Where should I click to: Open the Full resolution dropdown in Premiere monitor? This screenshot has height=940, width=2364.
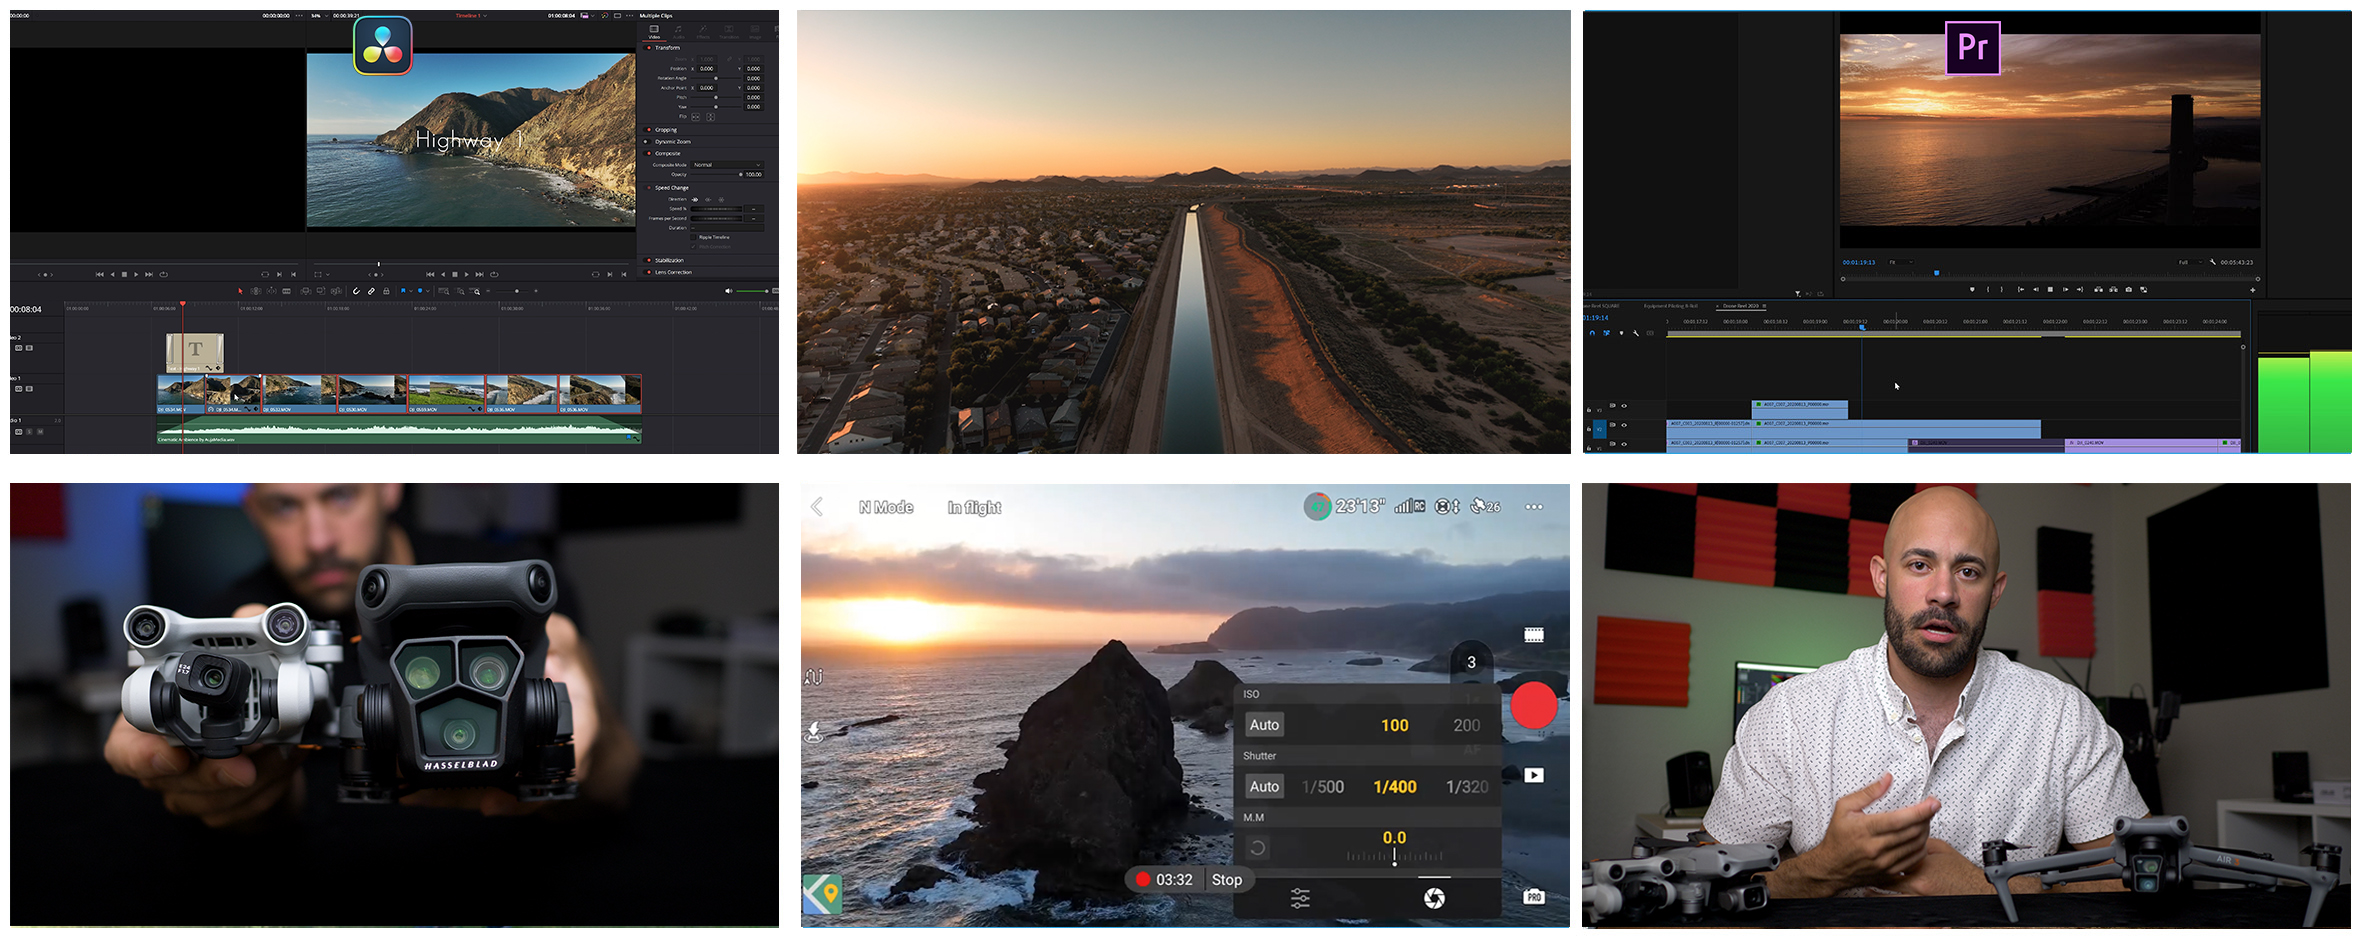pyautogui.click(x=2190, y=262)
